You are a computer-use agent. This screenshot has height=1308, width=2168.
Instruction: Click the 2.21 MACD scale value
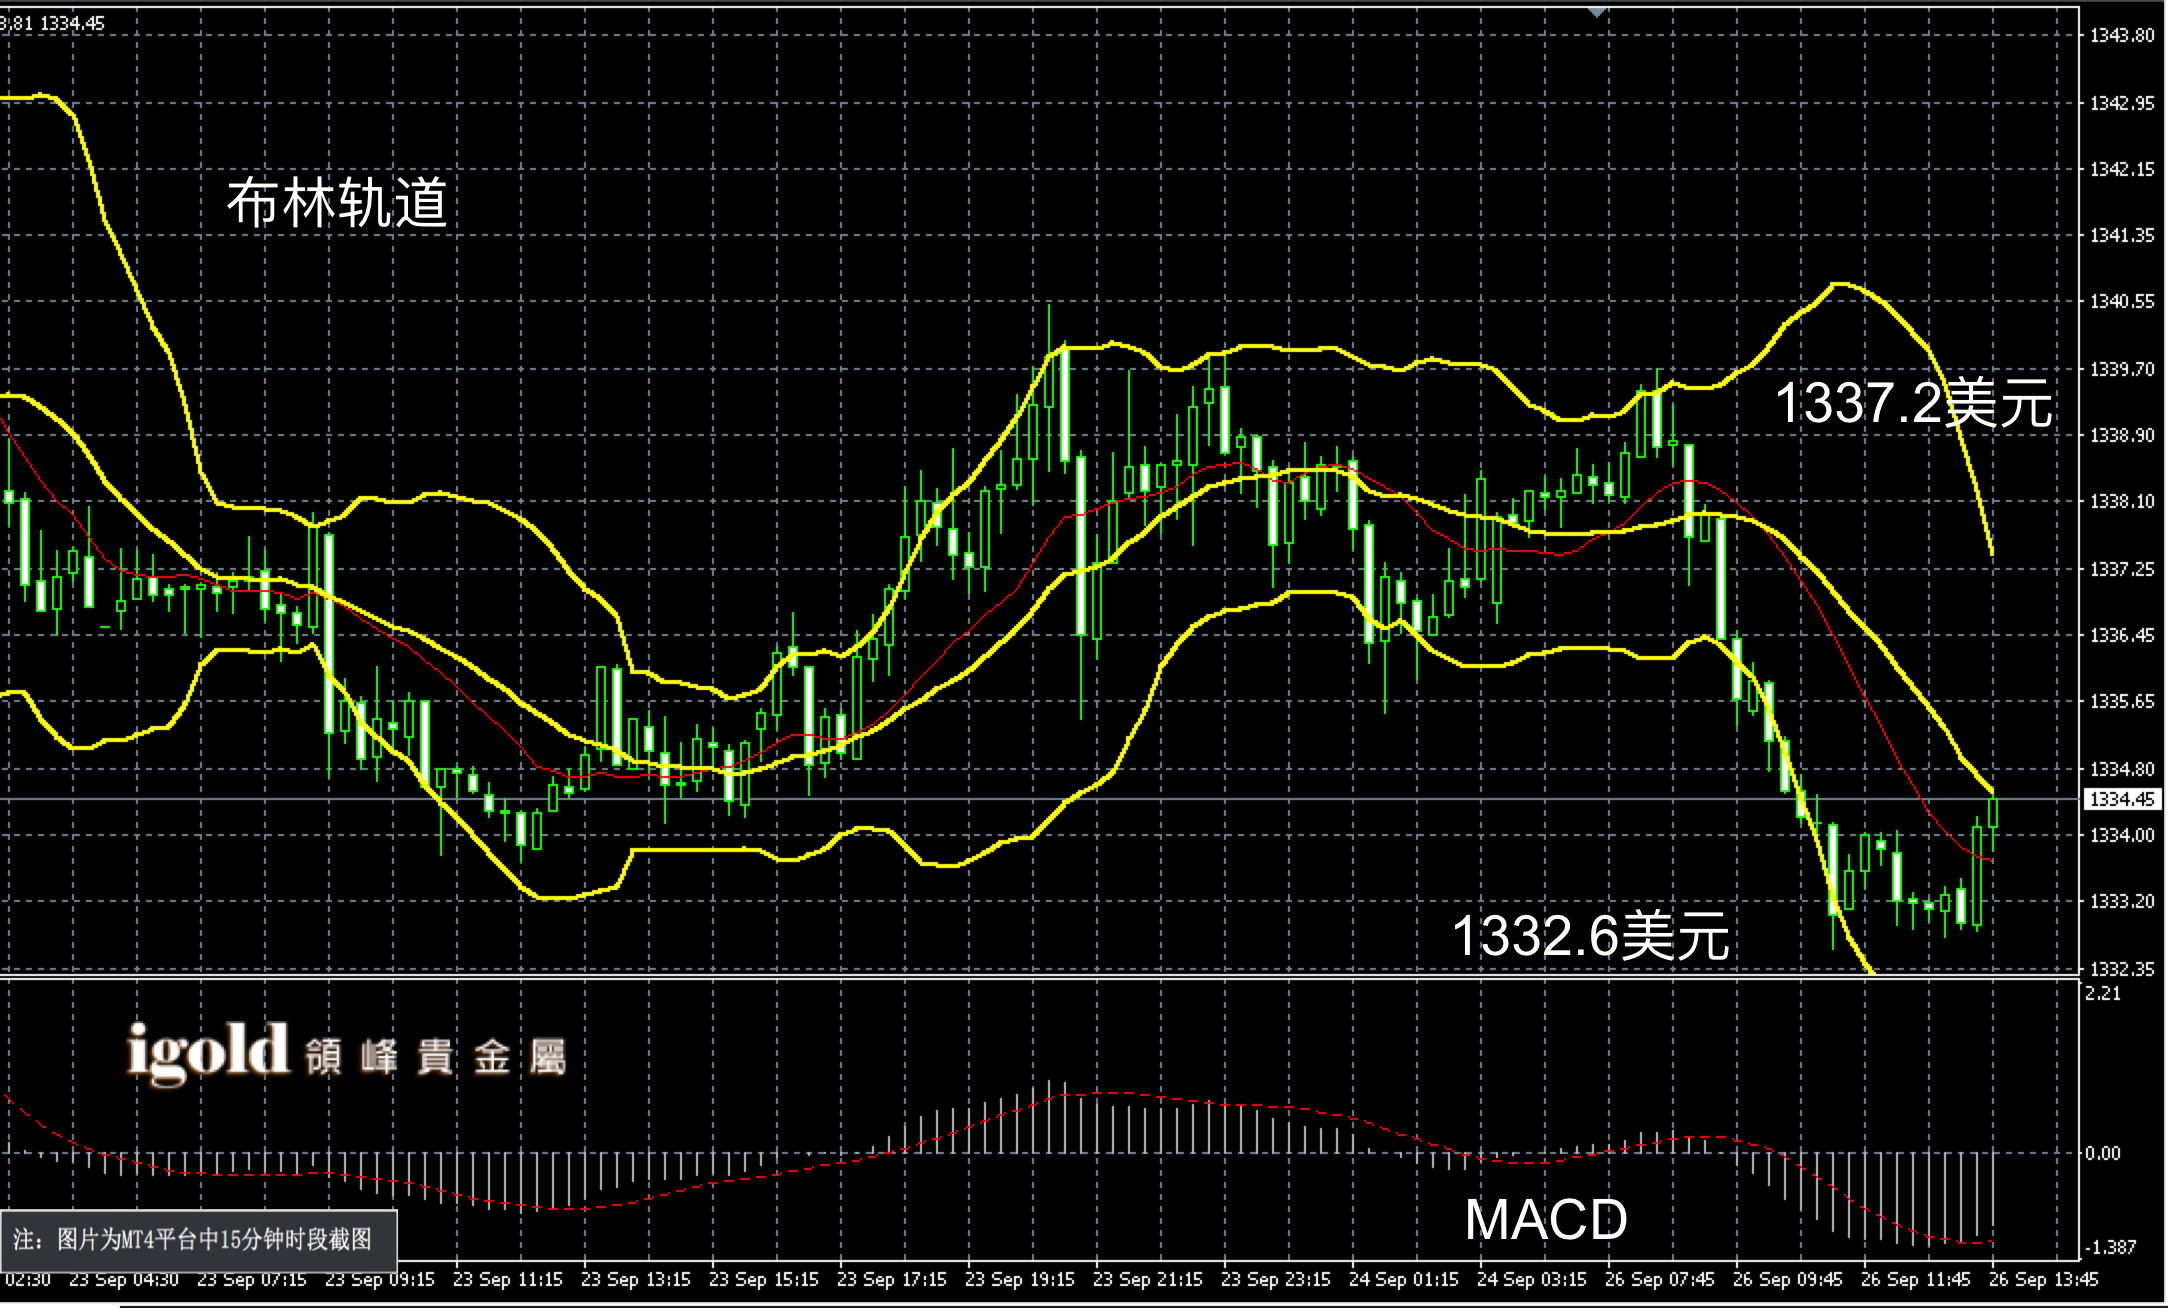[x=2102, y=993]
